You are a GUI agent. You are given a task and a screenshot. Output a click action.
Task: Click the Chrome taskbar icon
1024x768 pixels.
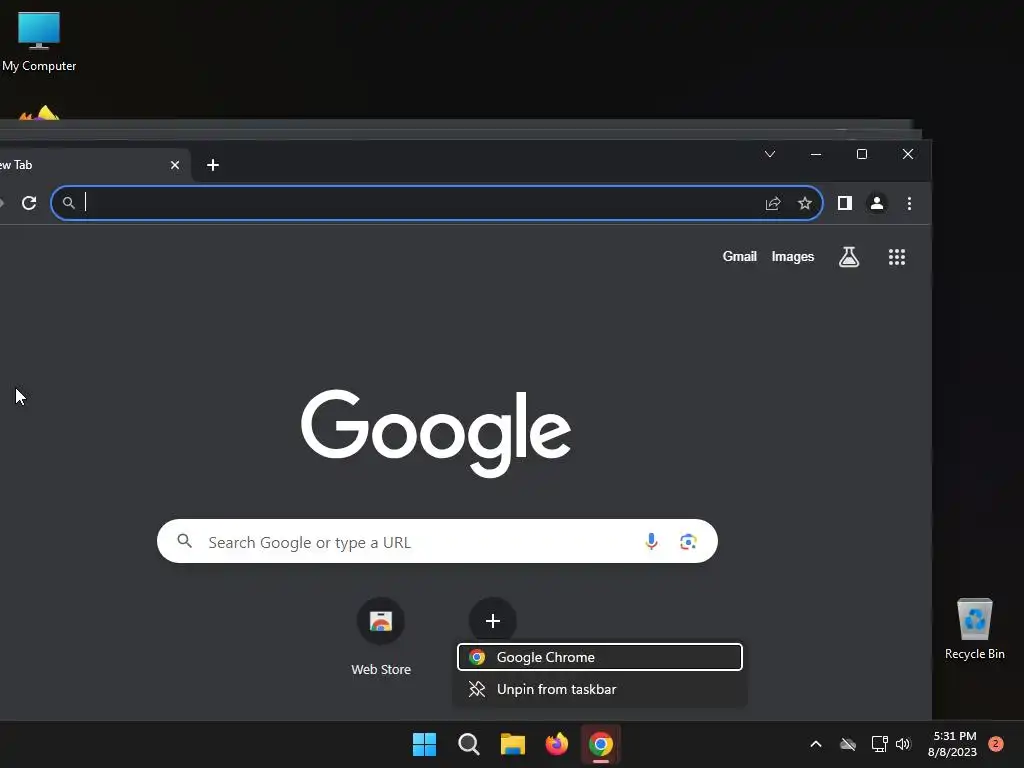(601, 744)
